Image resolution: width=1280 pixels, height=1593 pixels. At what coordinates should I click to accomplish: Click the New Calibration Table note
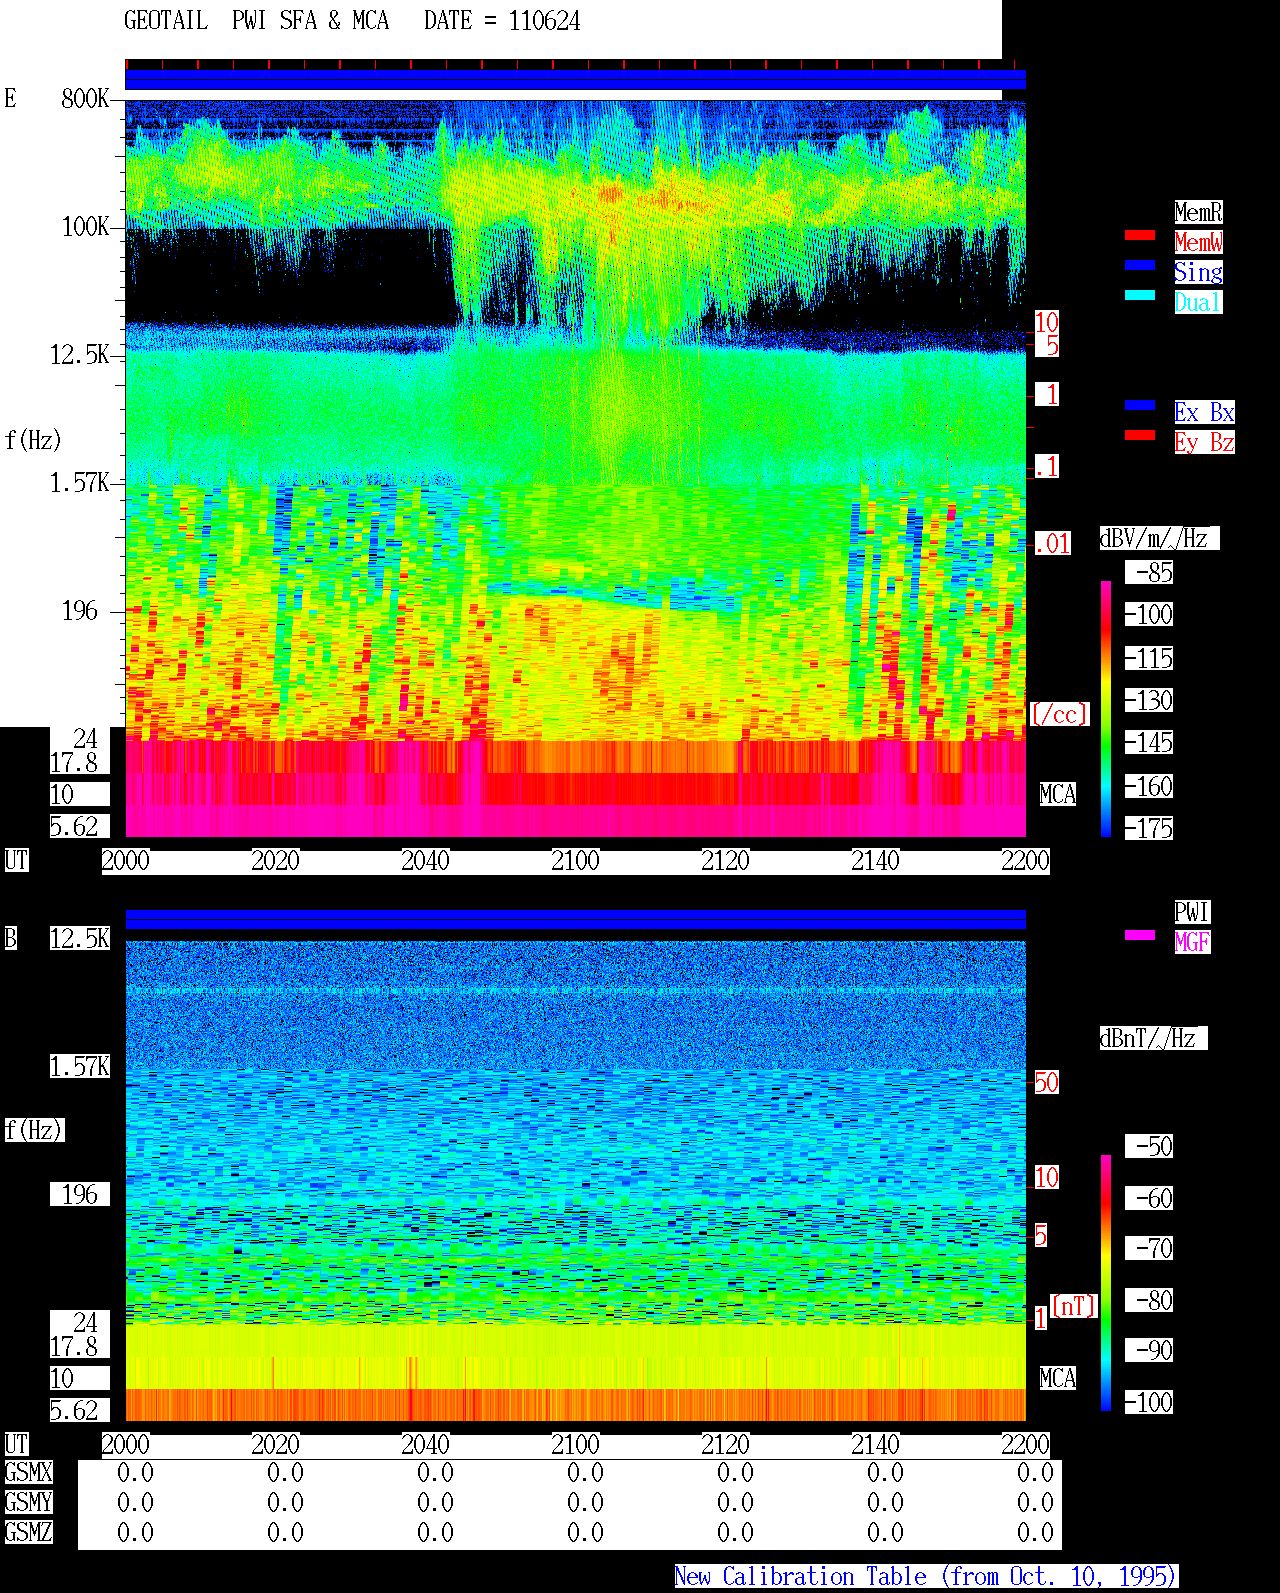point(926,1577)
